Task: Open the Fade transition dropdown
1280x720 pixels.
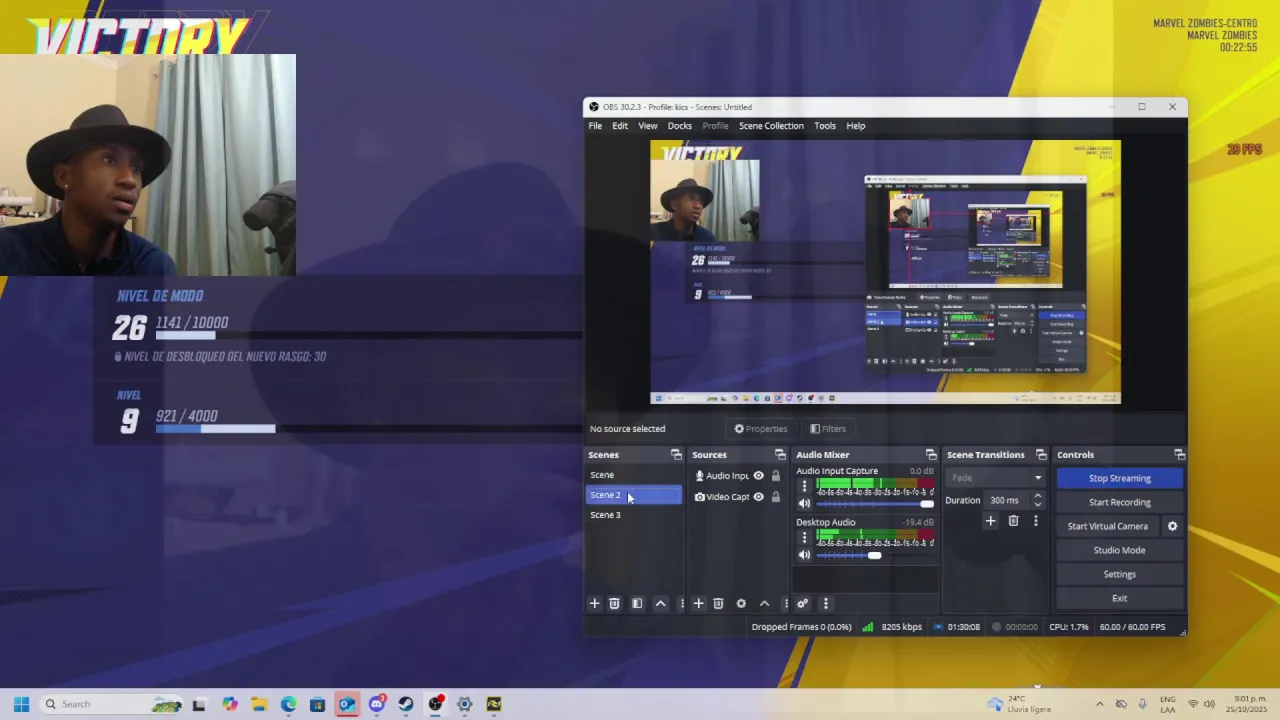Action: (995, 478)
